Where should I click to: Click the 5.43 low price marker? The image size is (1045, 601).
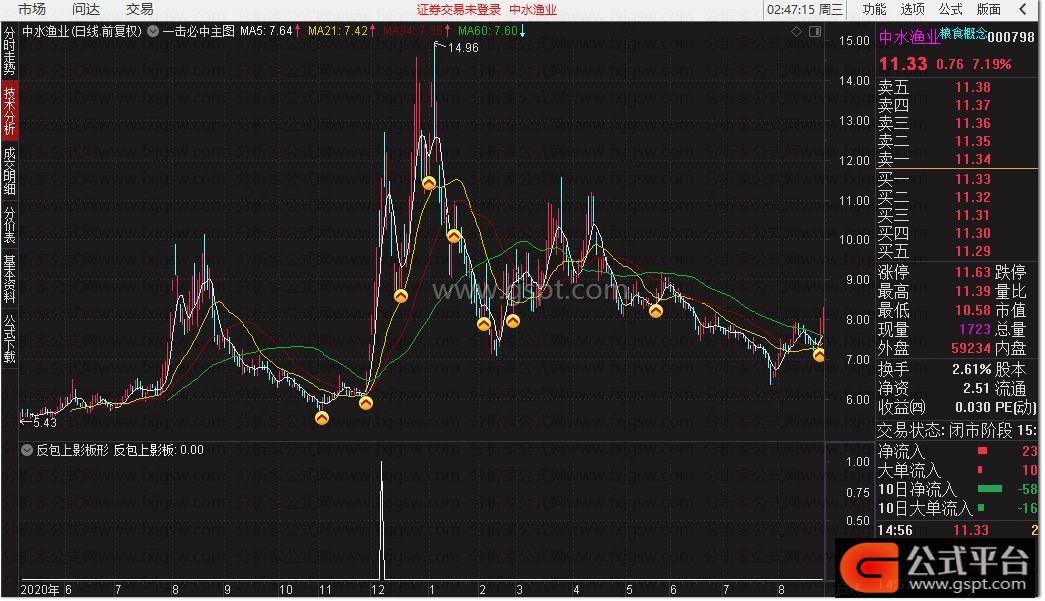[45, 422]
